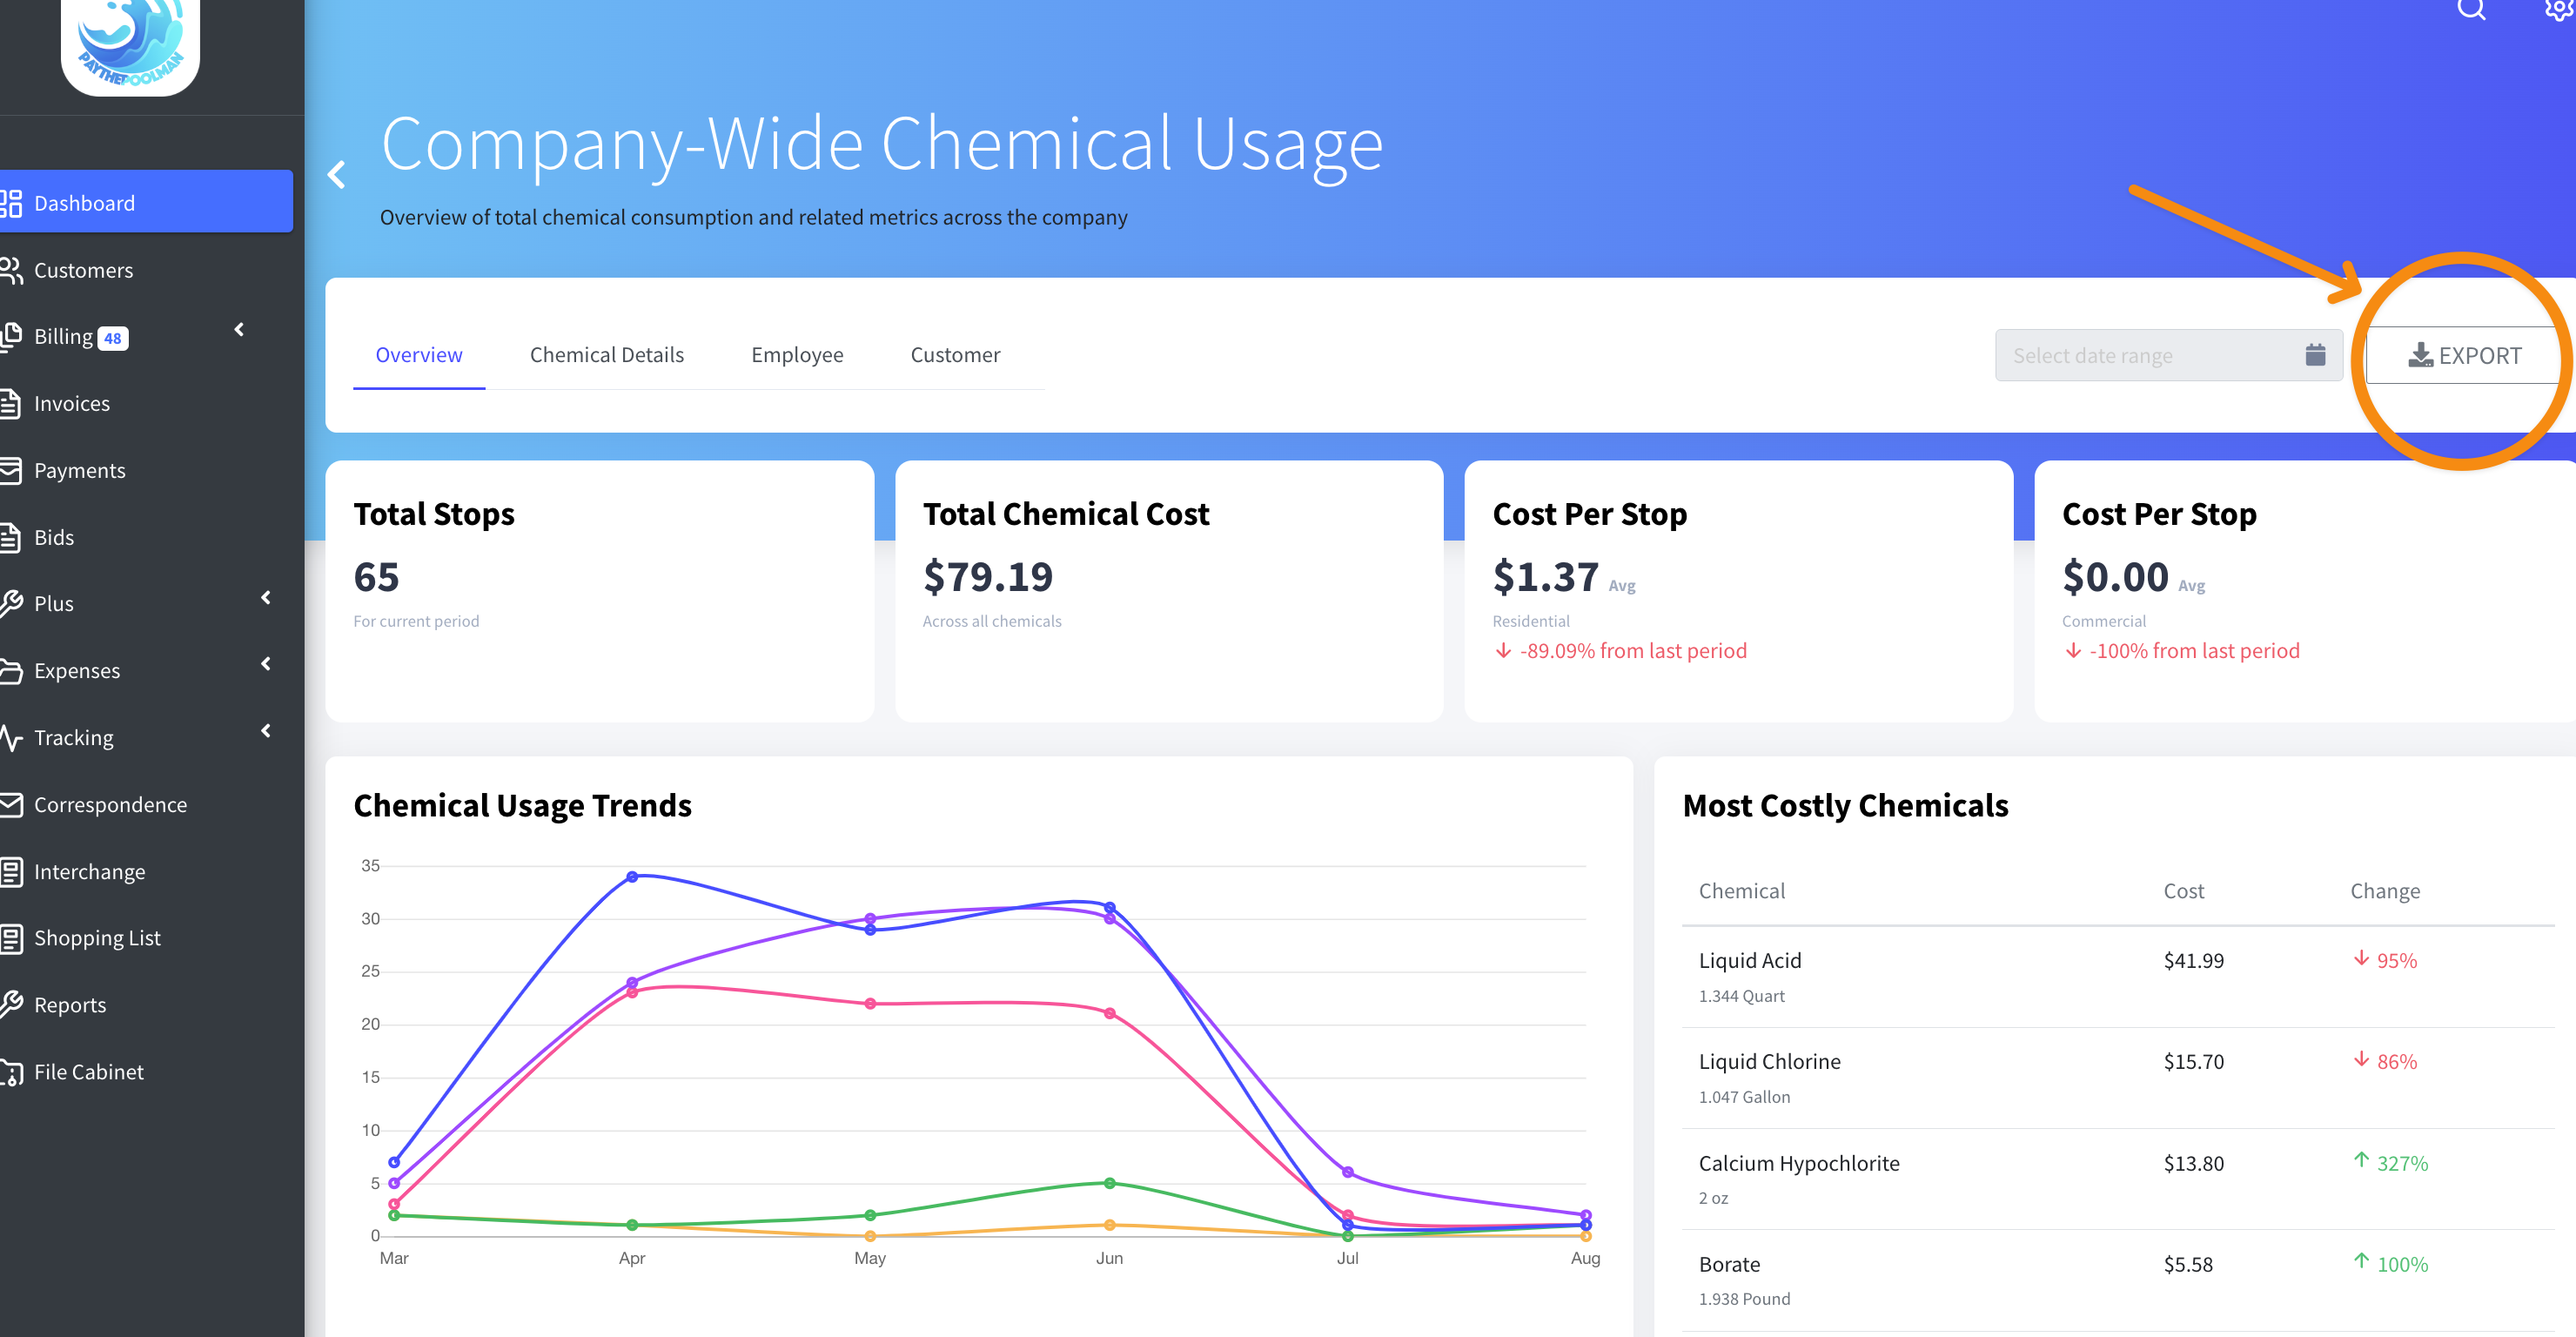
Task: Open File Cabinet in the sidebar
Action: (88, 1072)
